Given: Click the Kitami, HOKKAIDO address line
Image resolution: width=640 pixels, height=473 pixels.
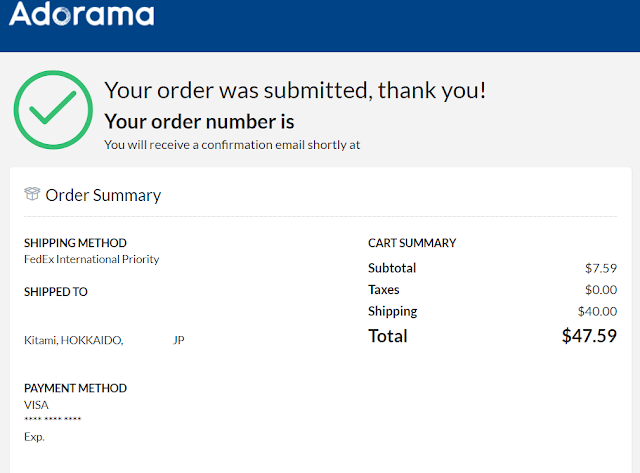Looking at the screenshot, I should [73, 340].
